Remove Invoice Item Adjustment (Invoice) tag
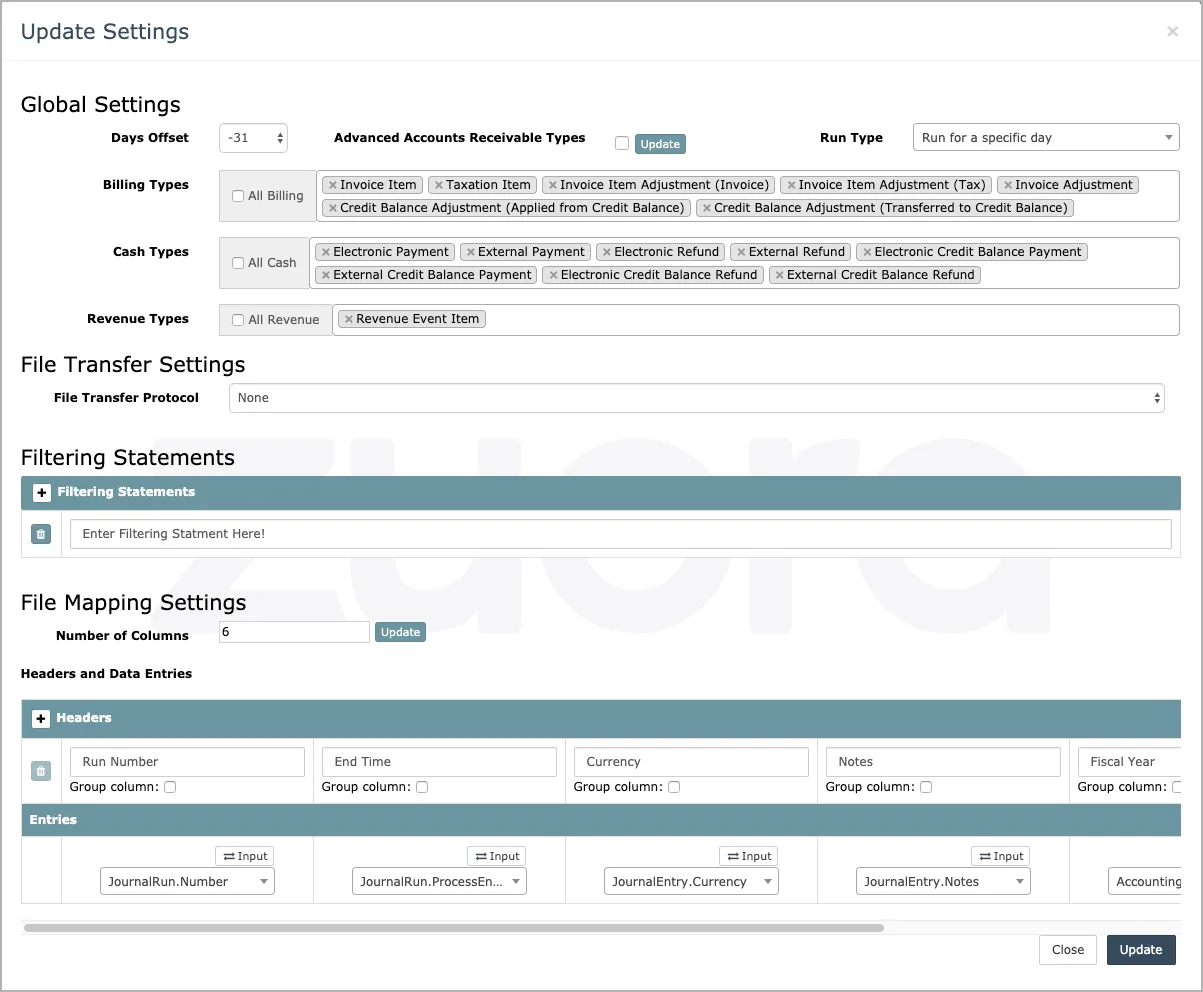1203x992 pixels. [x=553, y=185]
